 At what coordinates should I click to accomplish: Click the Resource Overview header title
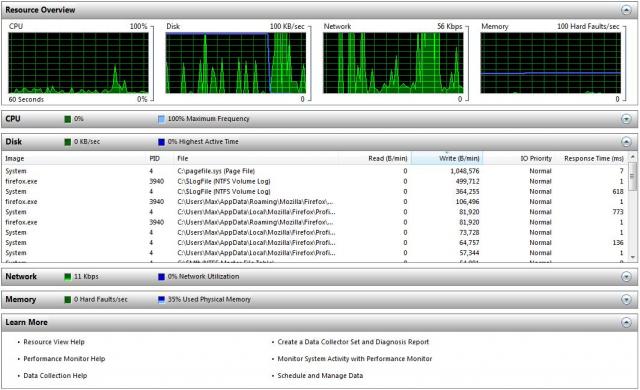40,10
